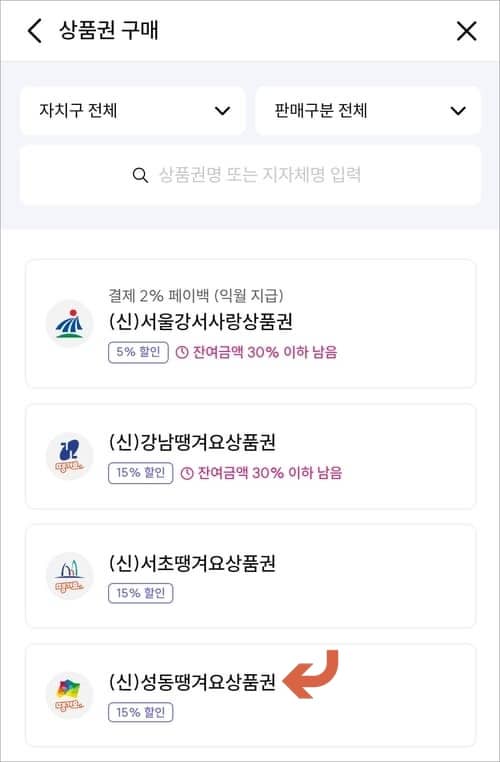The height and width of the screenshot is (762, 500).
Task: Tap the 서초땡겨요상품권 logo icon
Action: 69,575
